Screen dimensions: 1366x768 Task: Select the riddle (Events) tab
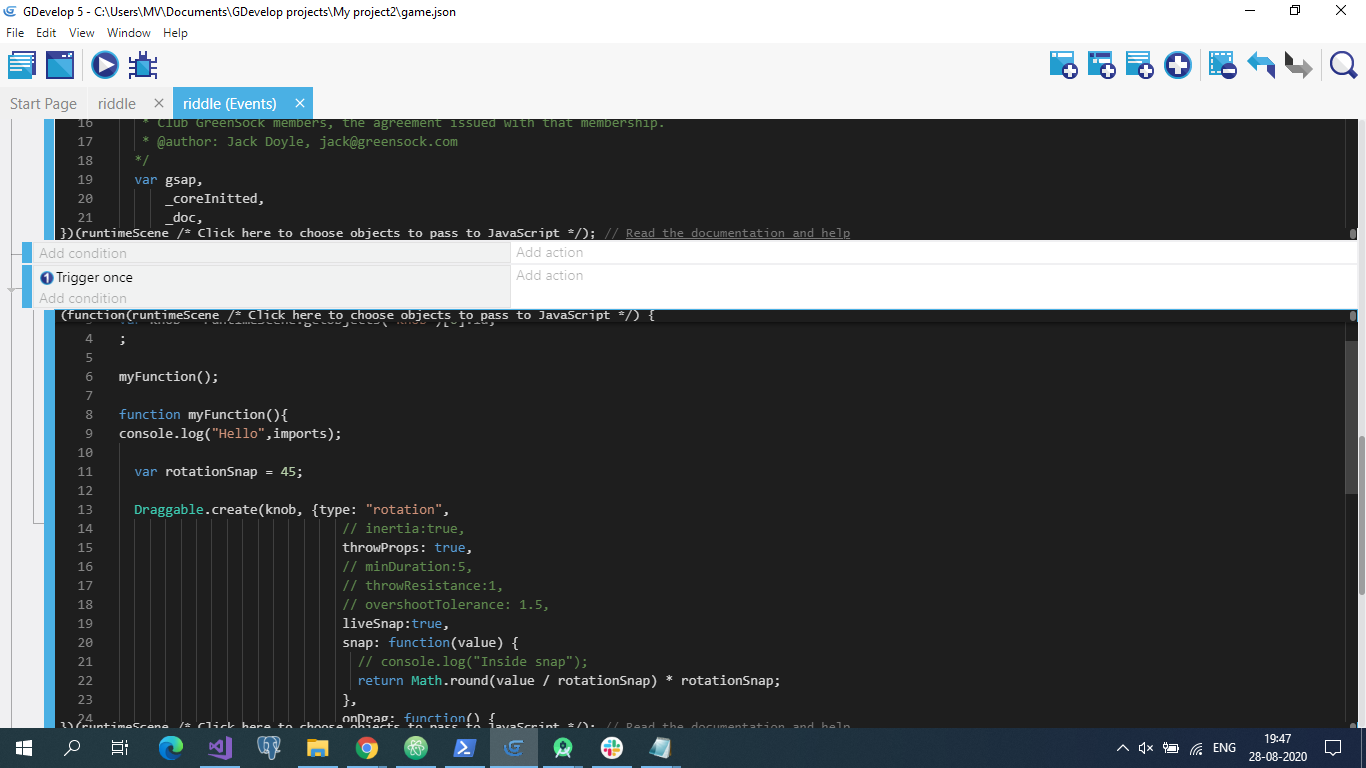coord(230,103)
